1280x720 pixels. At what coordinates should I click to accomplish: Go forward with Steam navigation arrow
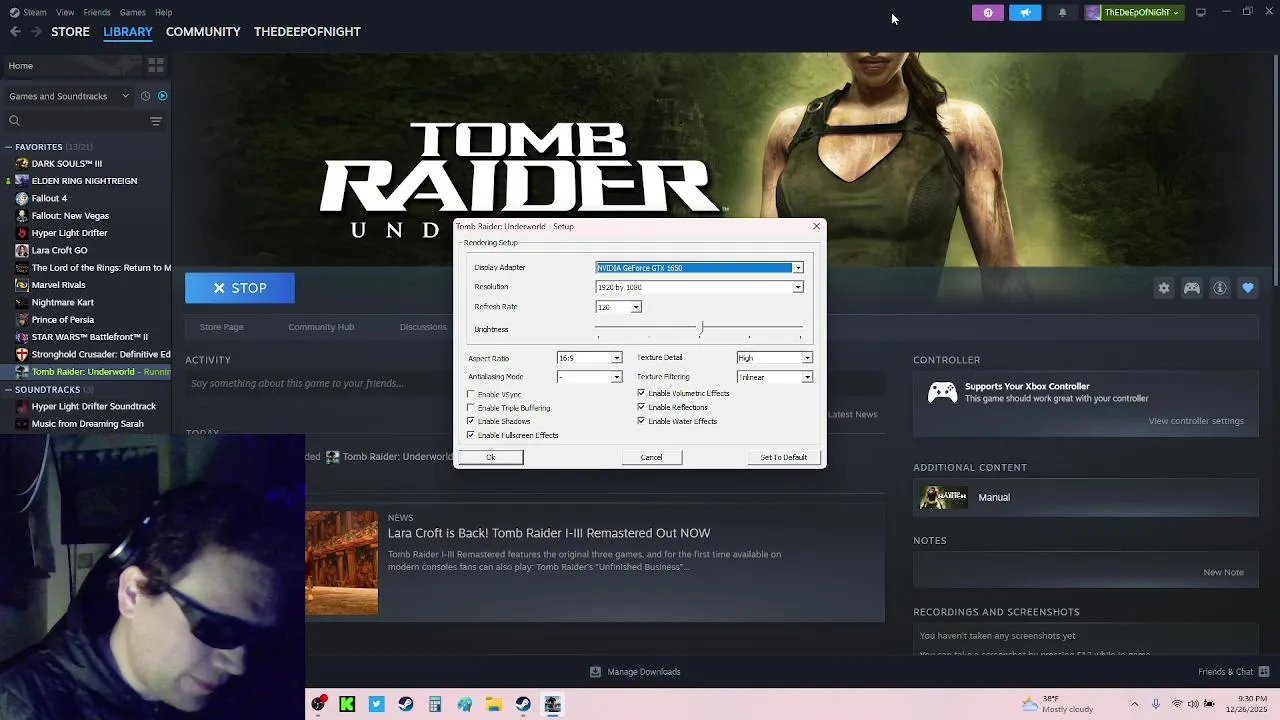pos(36,32)
